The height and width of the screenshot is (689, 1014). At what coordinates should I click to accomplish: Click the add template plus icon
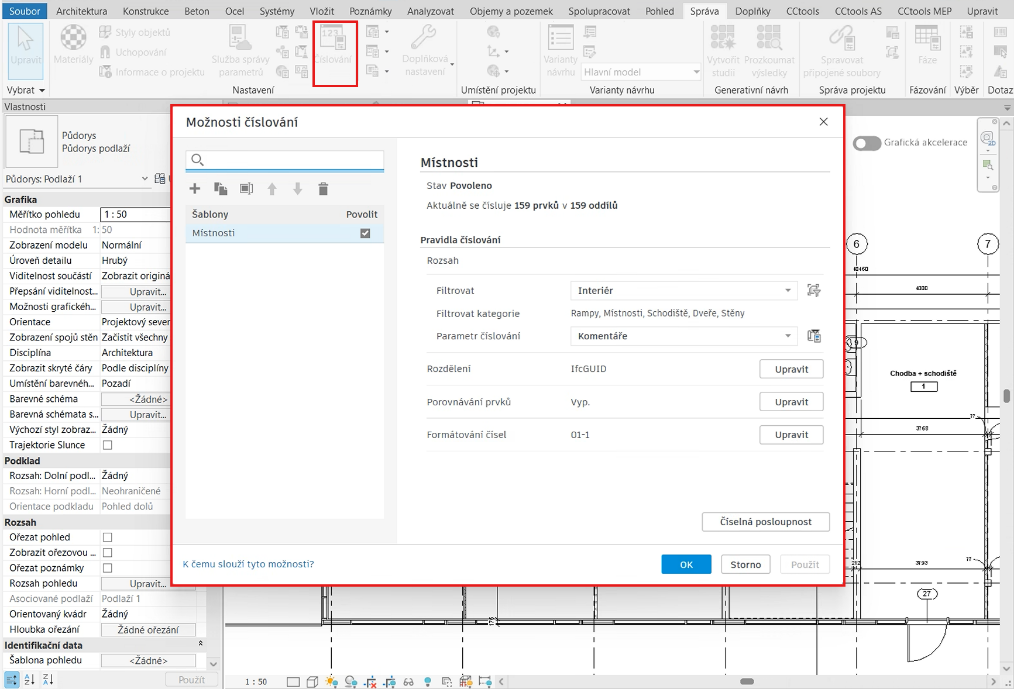tap(195, 189)
